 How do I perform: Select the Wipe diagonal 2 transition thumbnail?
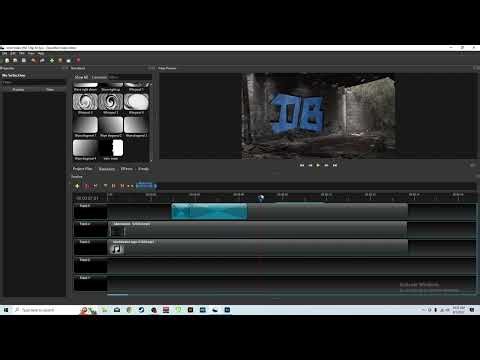point(111,125)
